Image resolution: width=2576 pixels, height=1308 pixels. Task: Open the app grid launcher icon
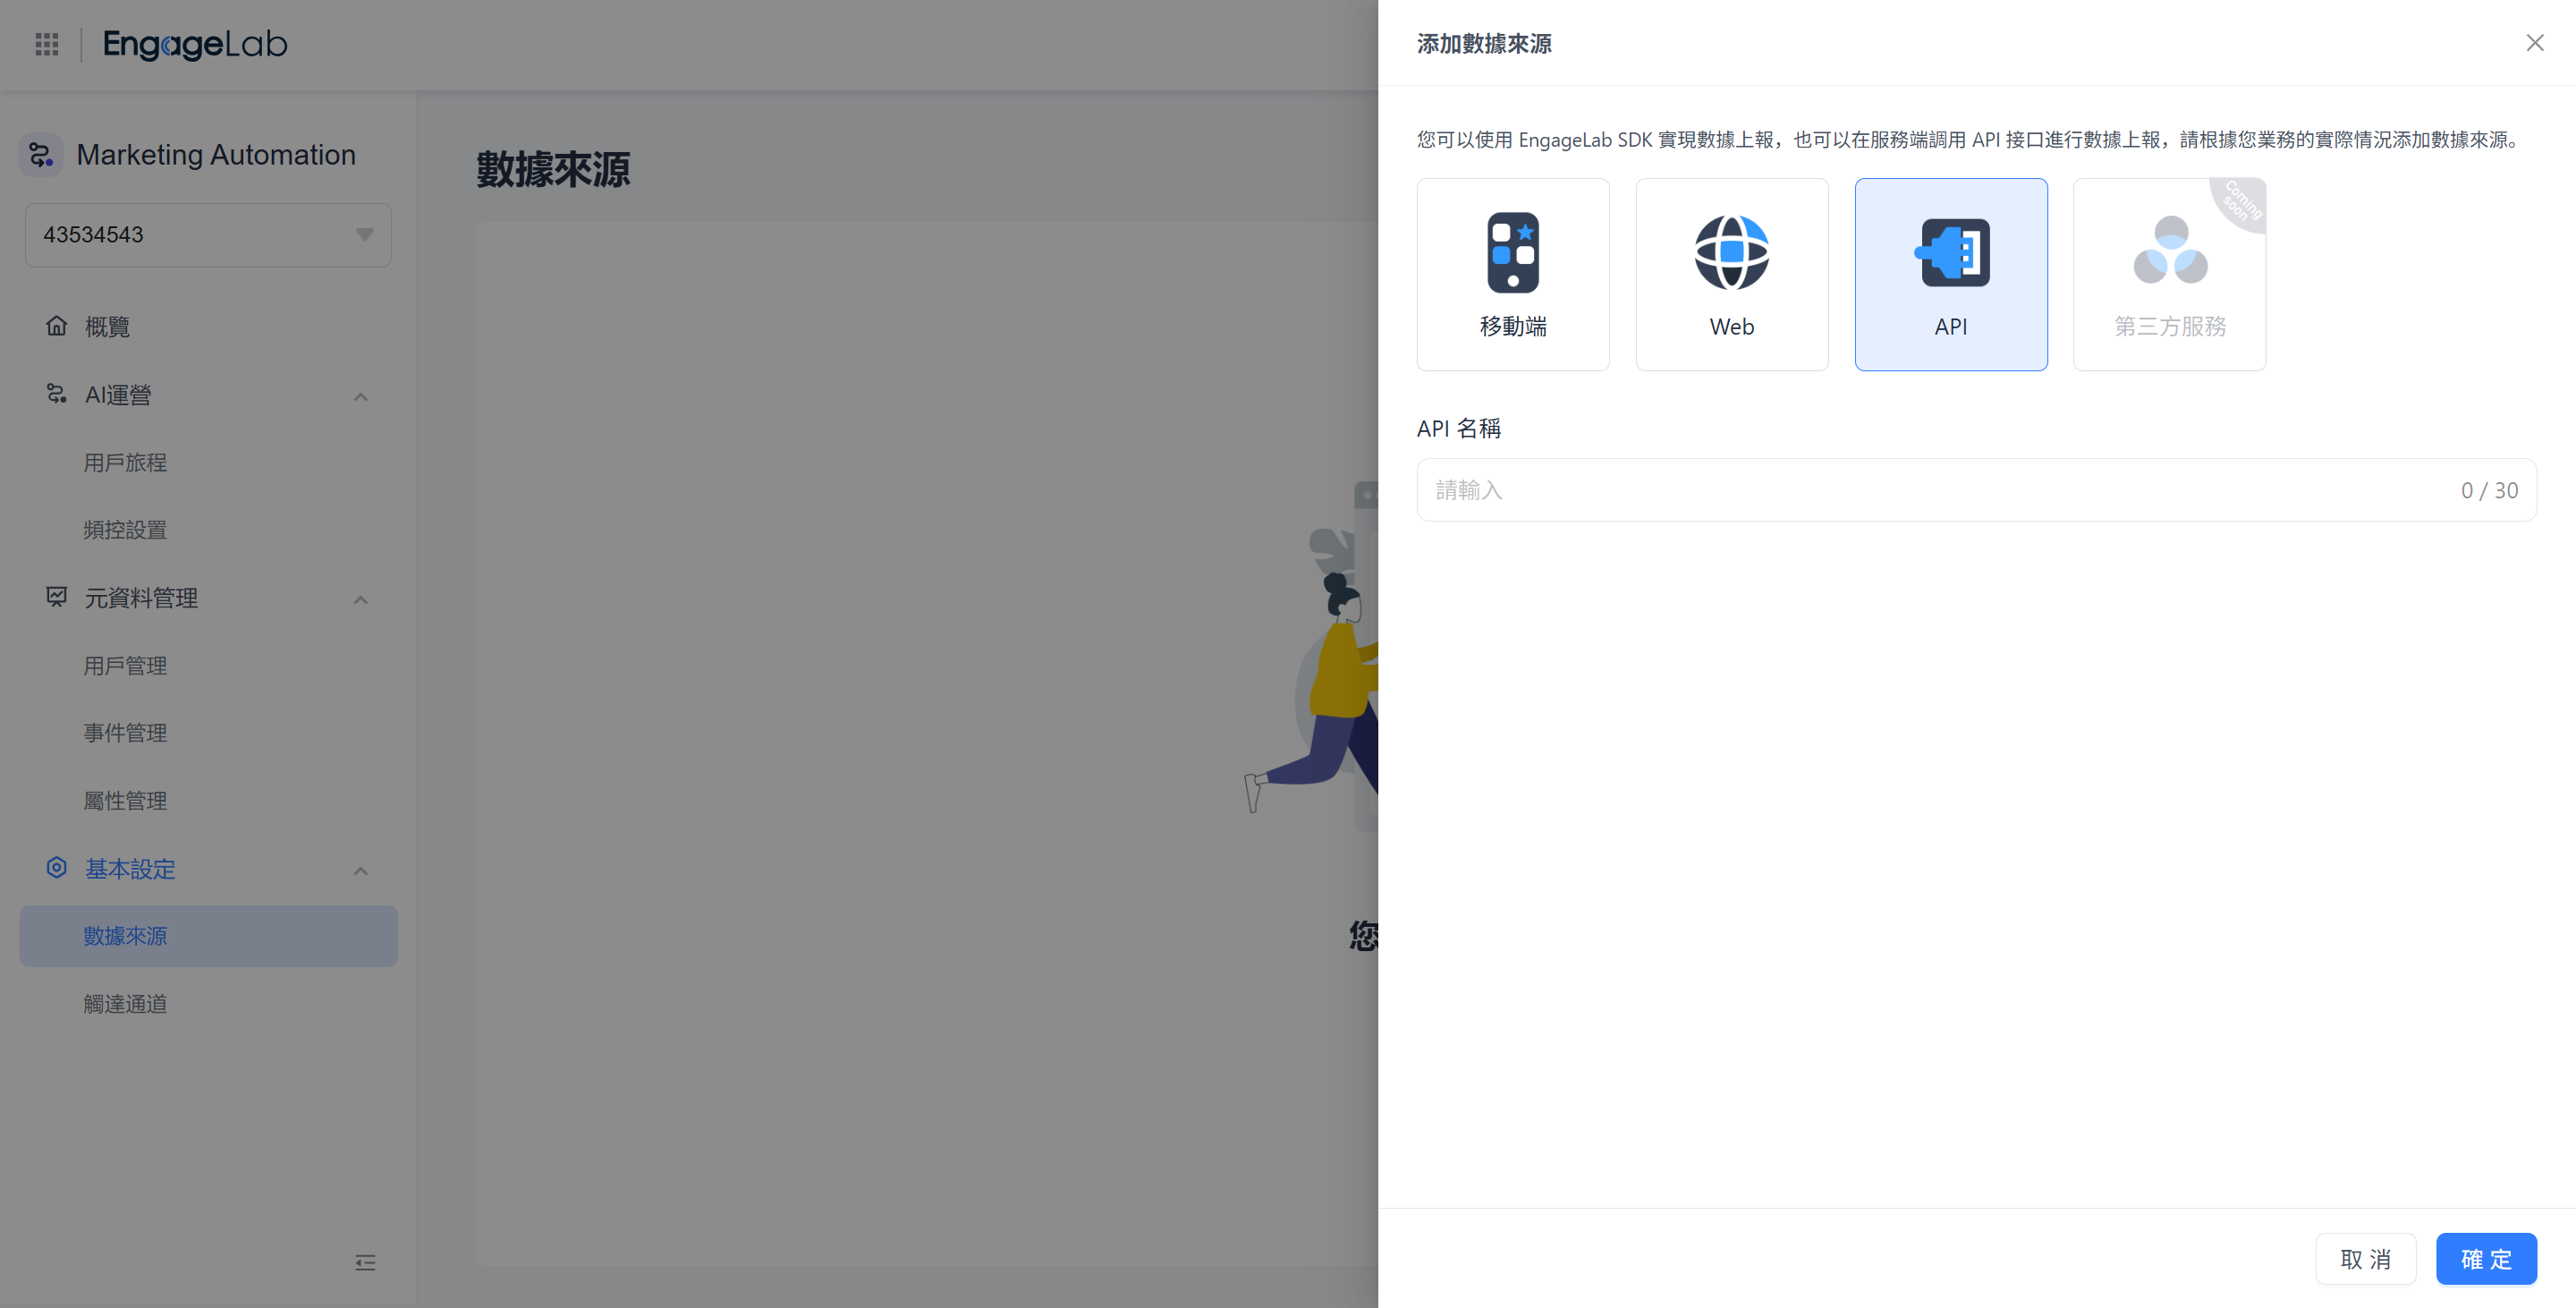[x=46, y=44]
